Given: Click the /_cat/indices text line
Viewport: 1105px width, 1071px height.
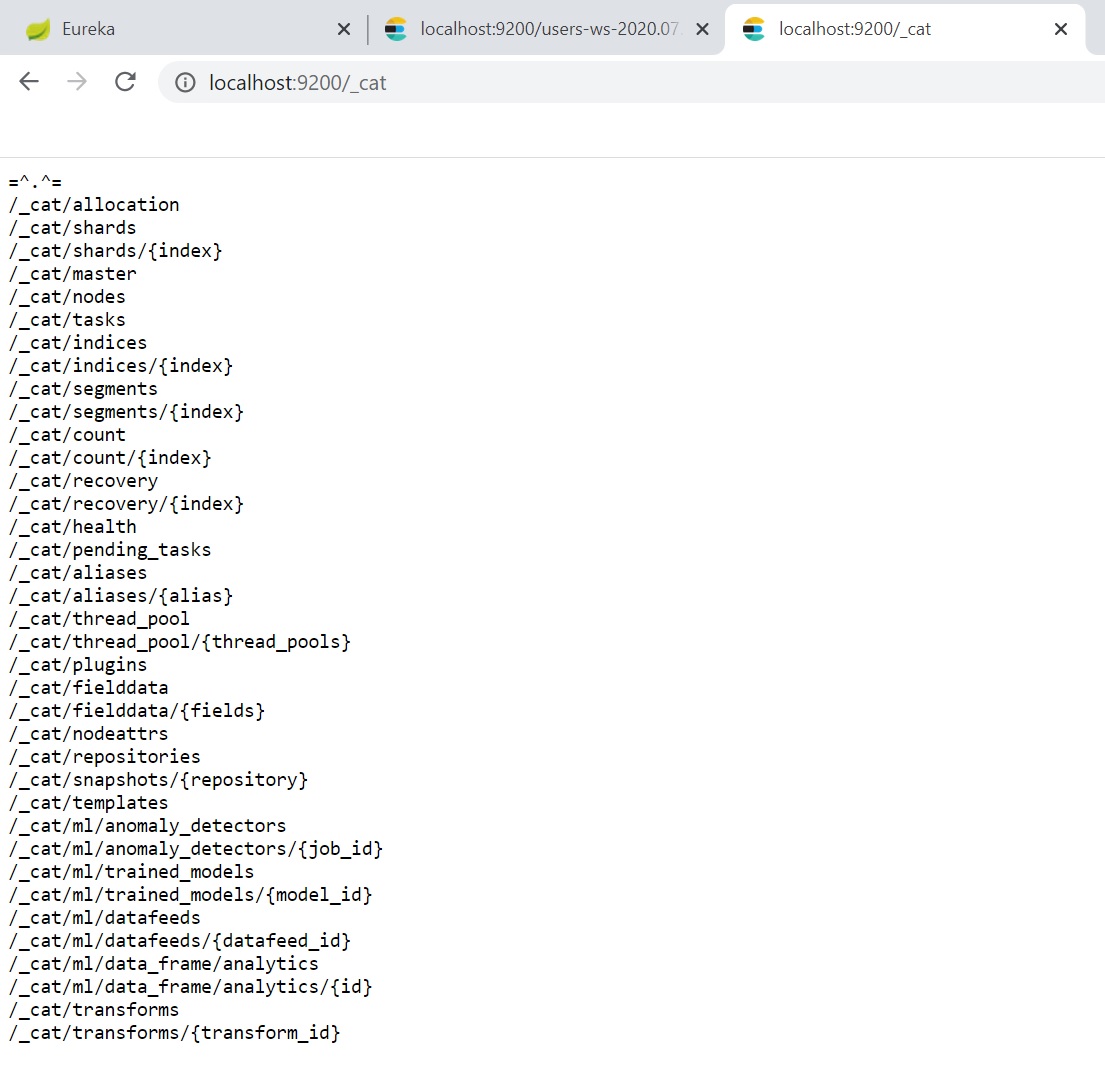Looking at the screenshot, I should (78, 343).
